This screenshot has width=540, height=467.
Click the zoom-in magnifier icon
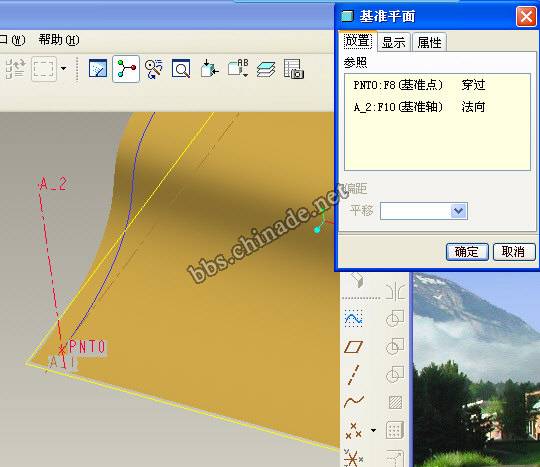[x=181, y=69]
